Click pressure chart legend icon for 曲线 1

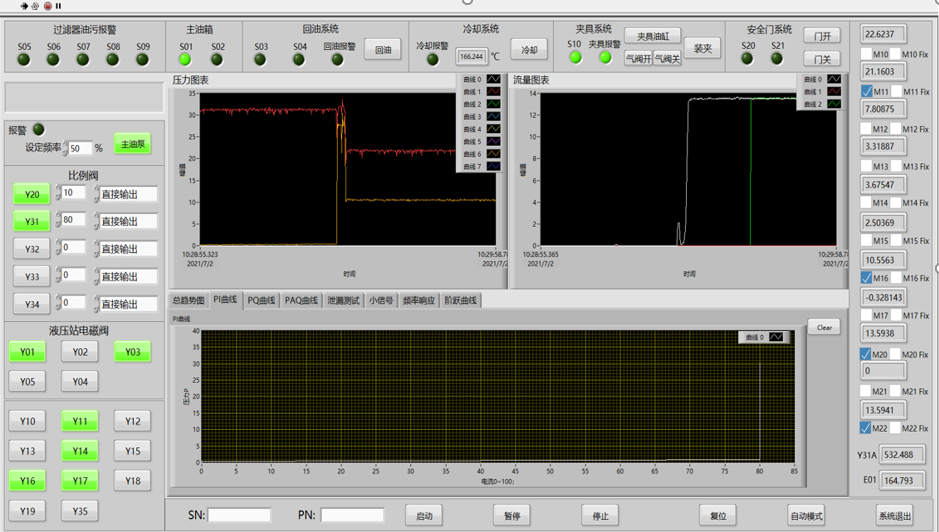point(493,92)
